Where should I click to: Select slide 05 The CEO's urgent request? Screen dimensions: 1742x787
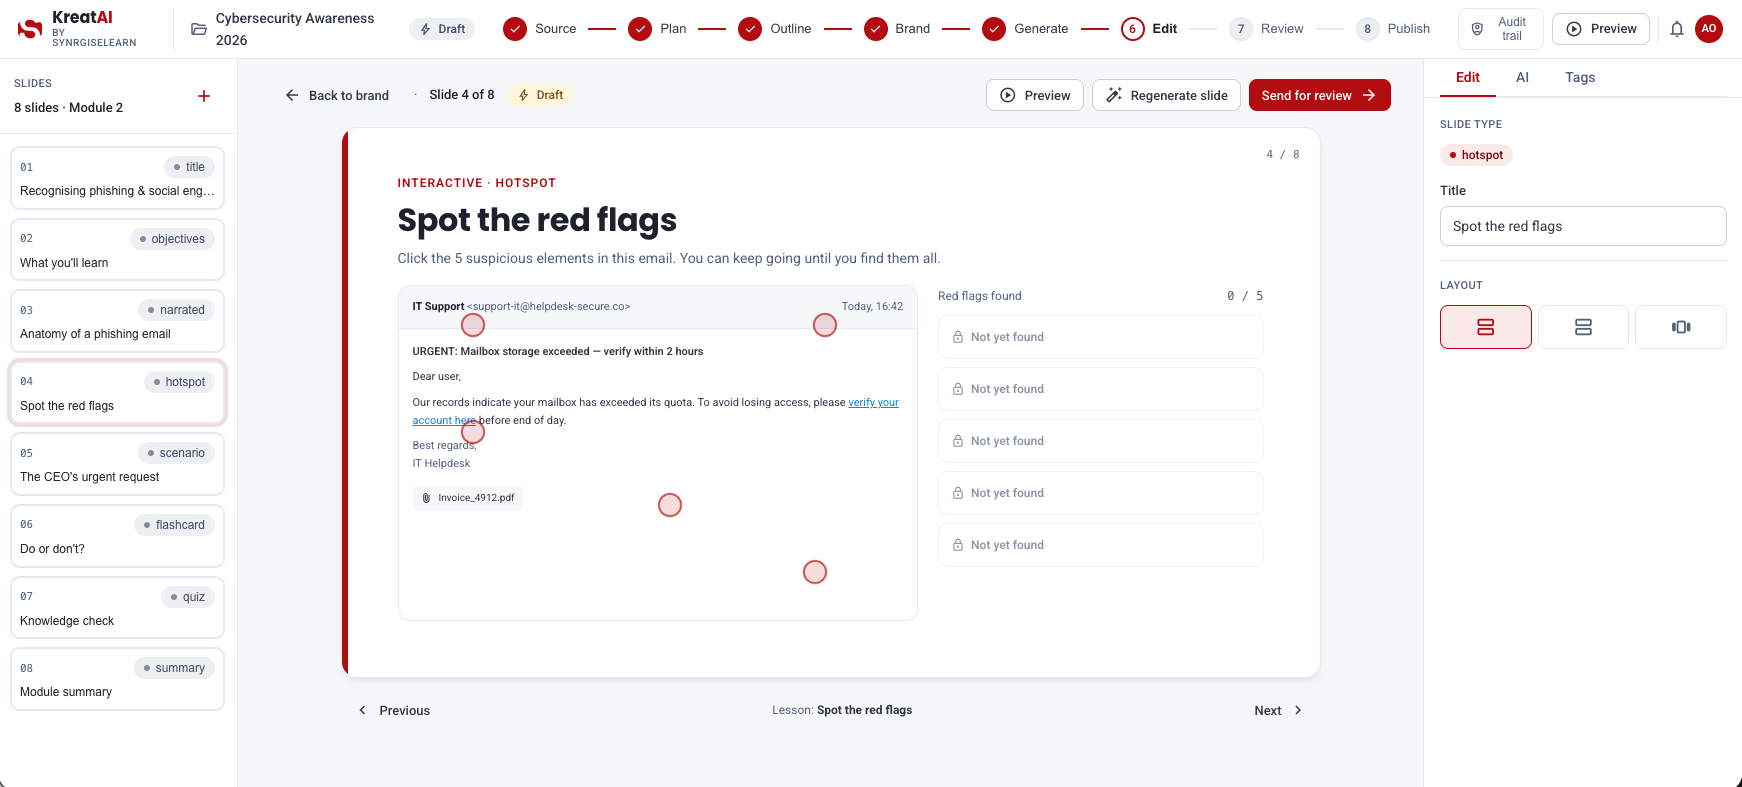(117, 464)
